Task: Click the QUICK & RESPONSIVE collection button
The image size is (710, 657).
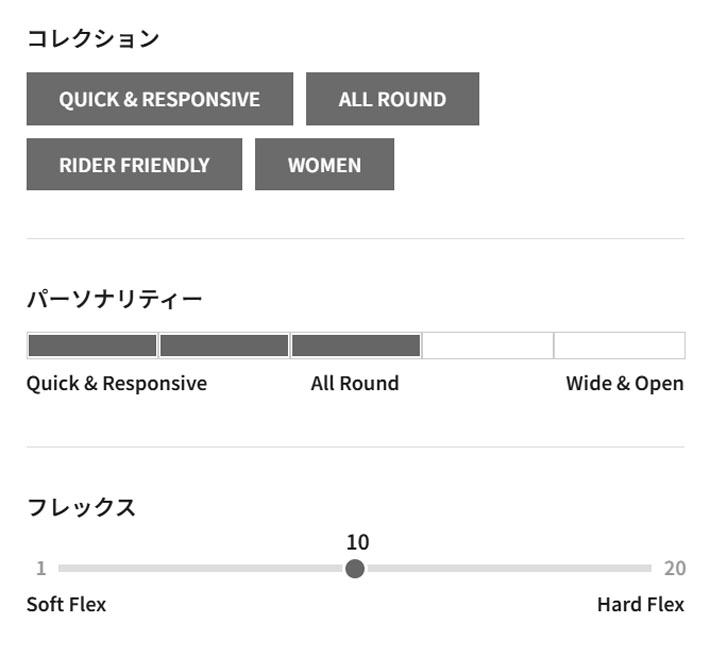Action: pyautogui.click(x=159, y=99)
